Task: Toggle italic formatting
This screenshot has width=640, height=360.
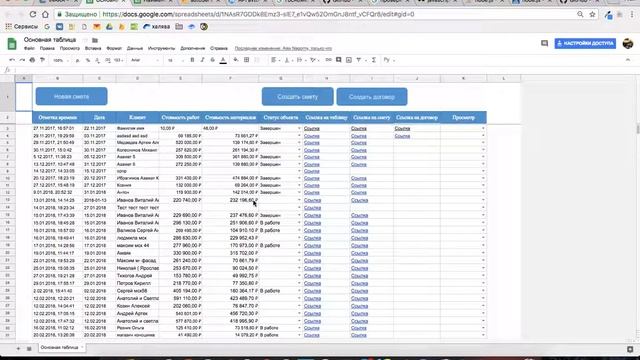Action: 202,60
